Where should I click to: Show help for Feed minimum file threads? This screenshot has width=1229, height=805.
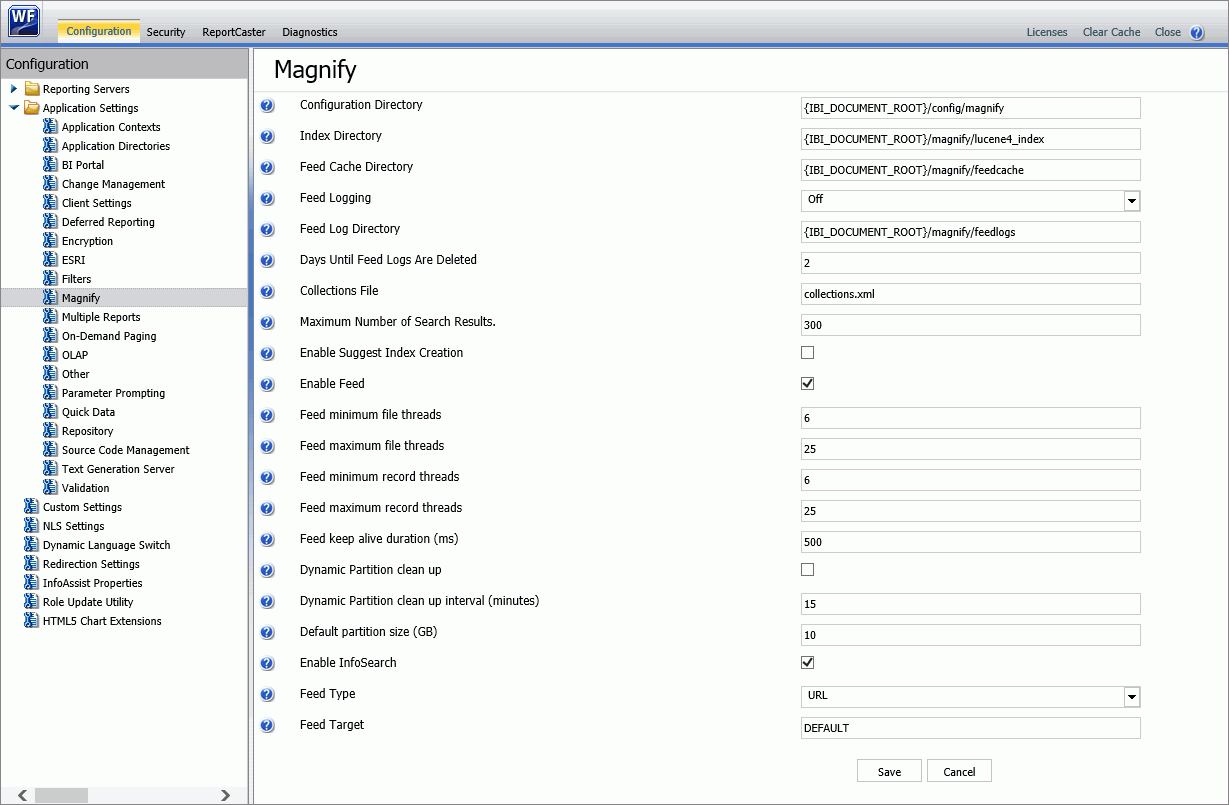click(x=267, y=416)
